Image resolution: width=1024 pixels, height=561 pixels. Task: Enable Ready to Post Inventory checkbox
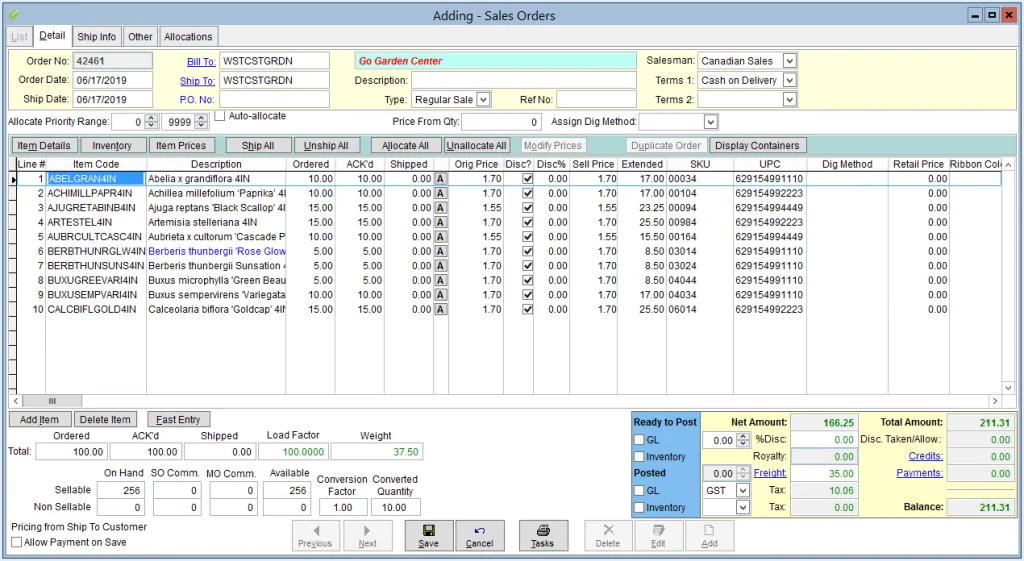pos(639,457)
